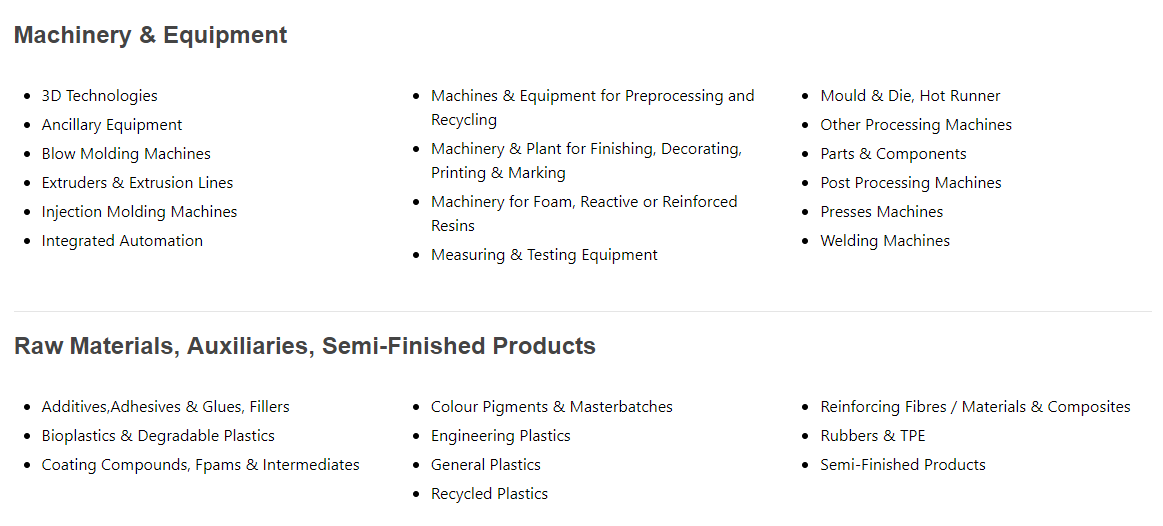Open the 3D Technologies category
Screen dimensions: 1163x526
click(99, 96)
